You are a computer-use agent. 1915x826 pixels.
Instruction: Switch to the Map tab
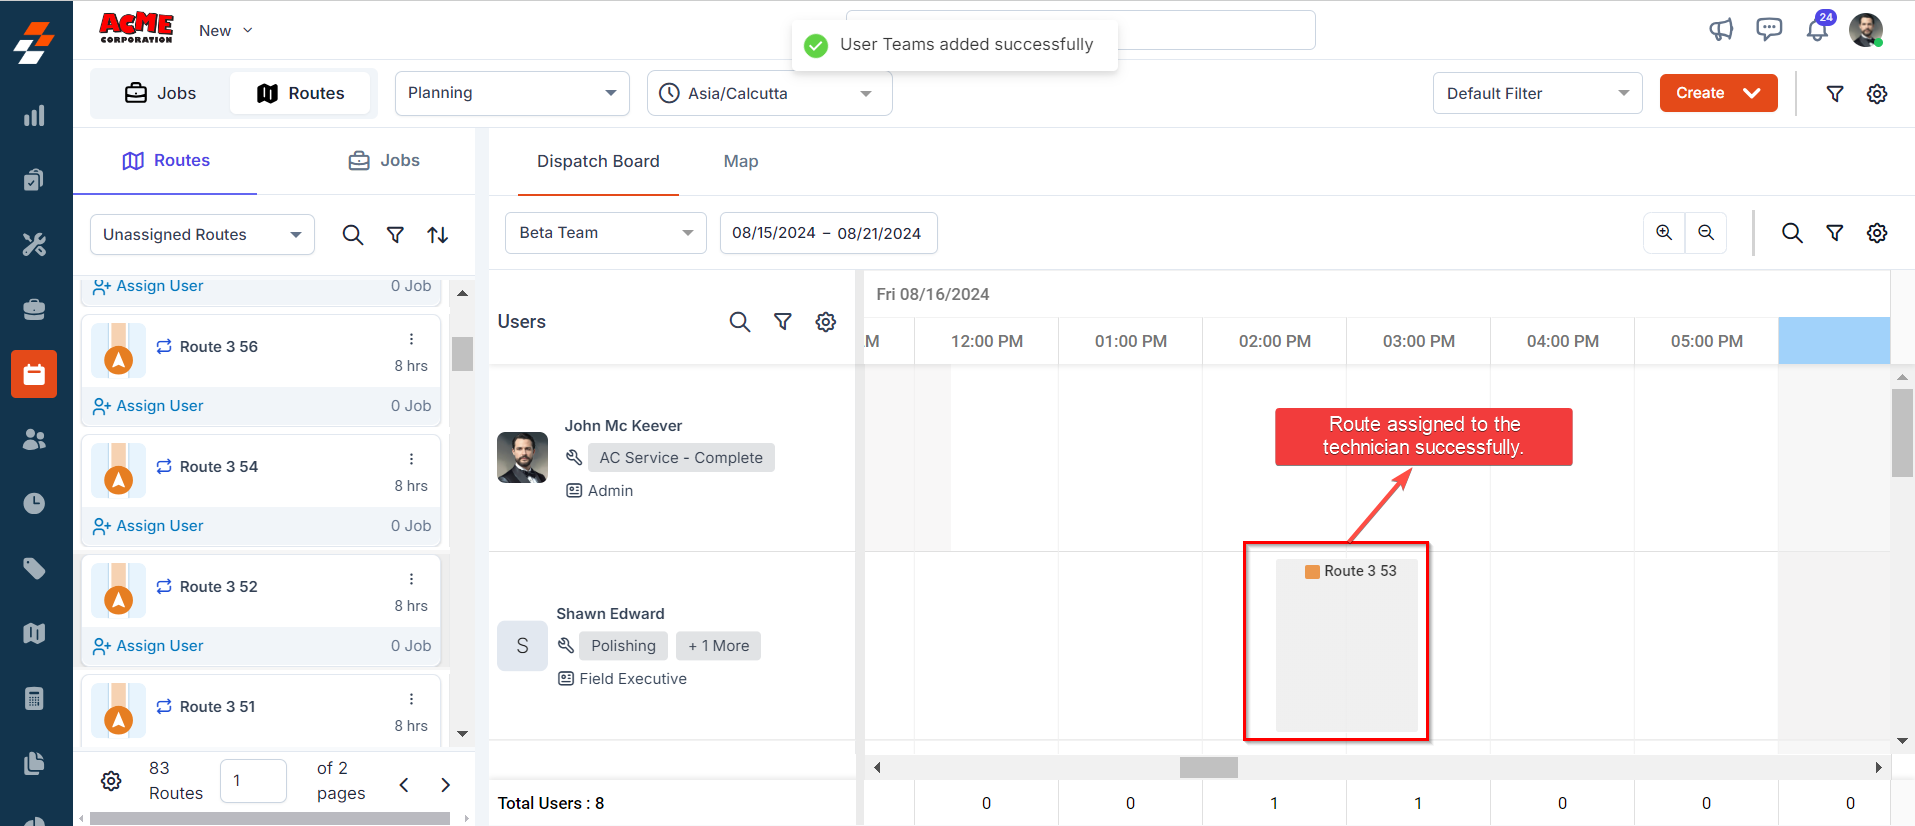coord(740,161)
